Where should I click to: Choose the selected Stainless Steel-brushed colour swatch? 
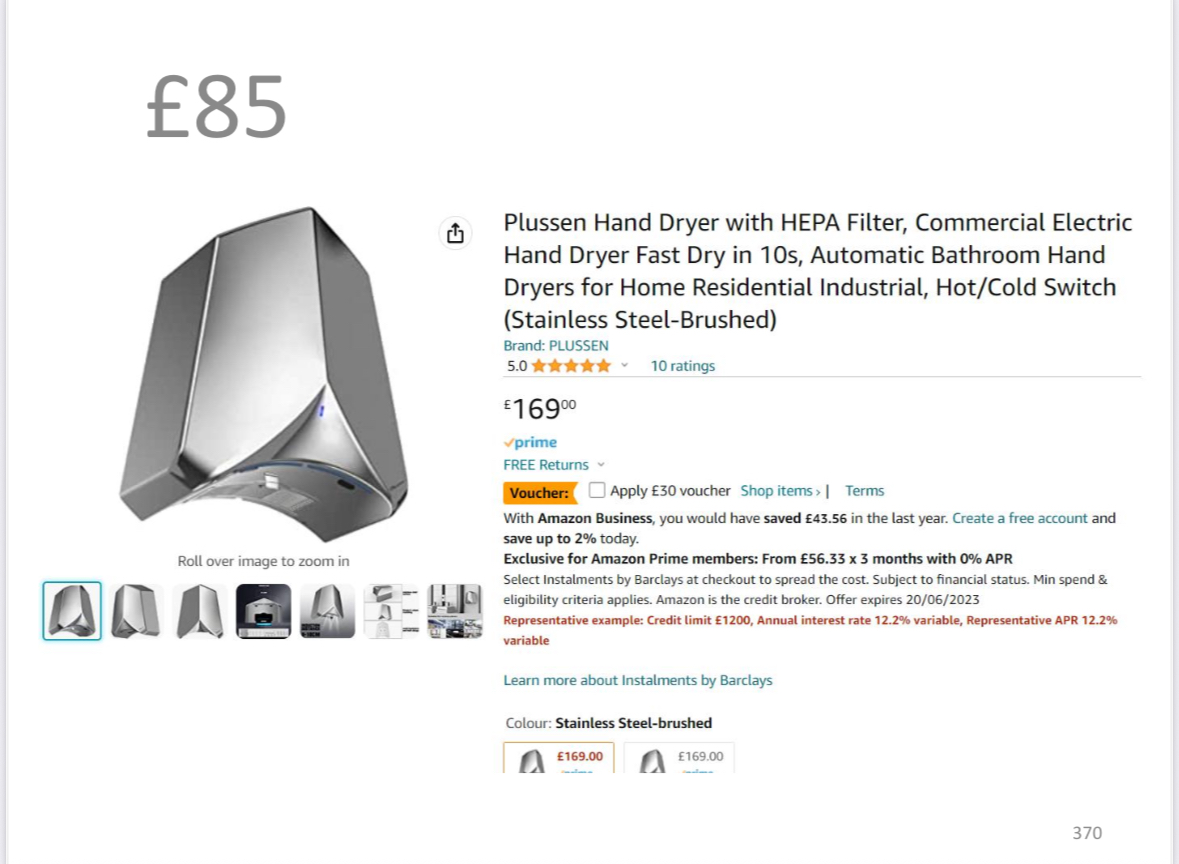click(559, 758)
